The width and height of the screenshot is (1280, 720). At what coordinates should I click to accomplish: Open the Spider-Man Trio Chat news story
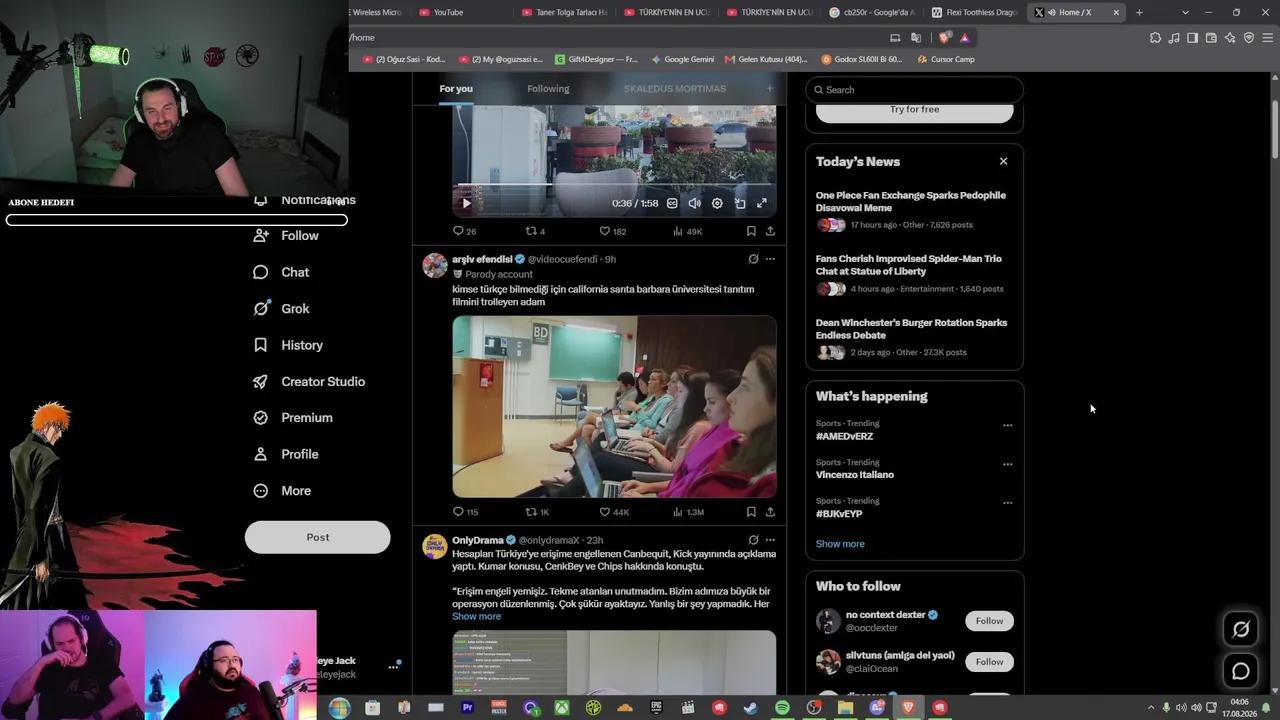(x=914, y=273)
